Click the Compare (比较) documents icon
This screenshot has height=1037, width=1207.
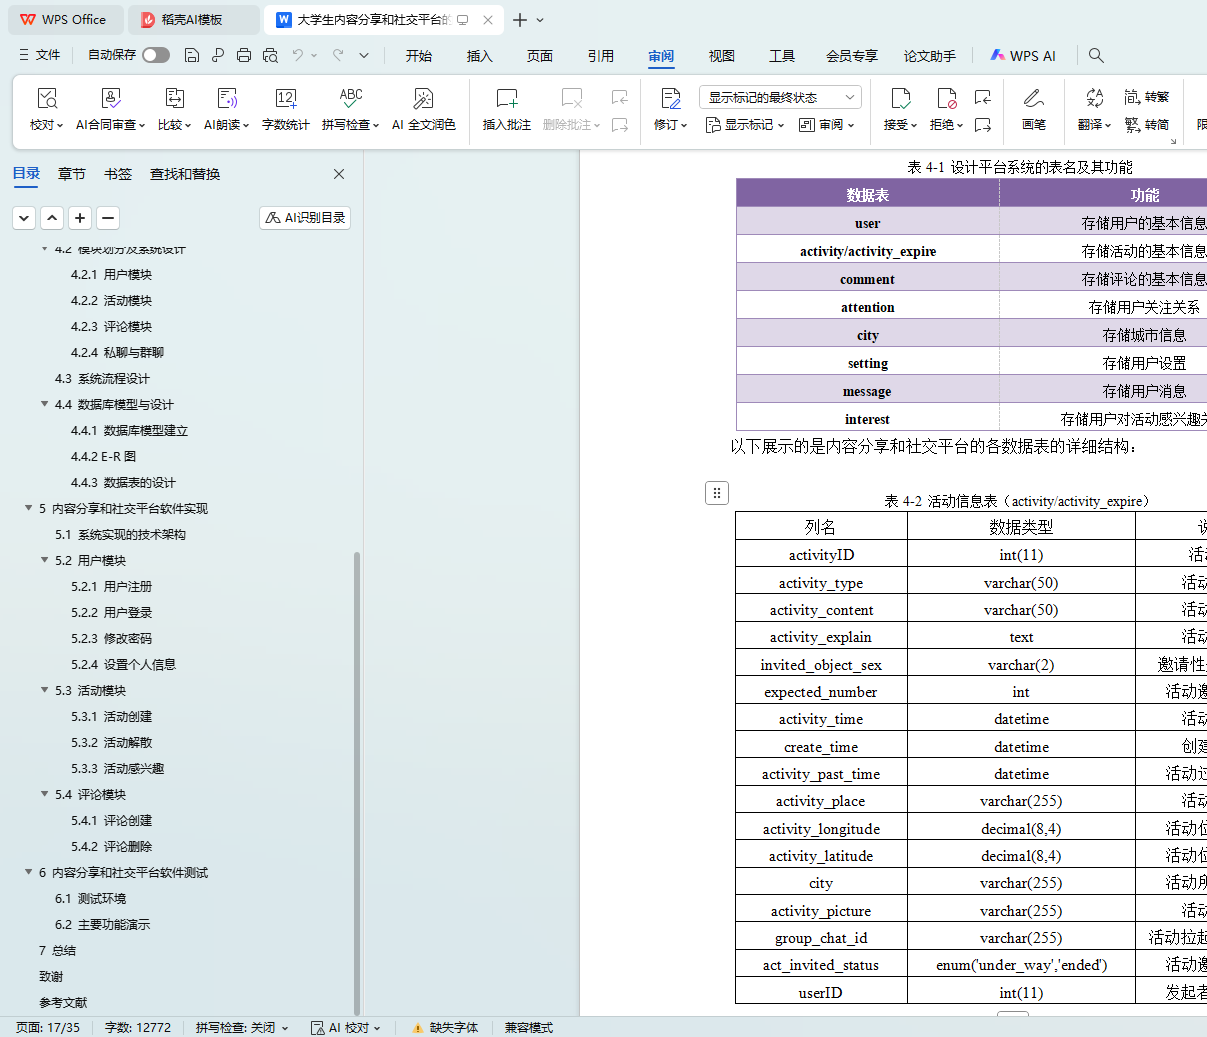(174, 99)
